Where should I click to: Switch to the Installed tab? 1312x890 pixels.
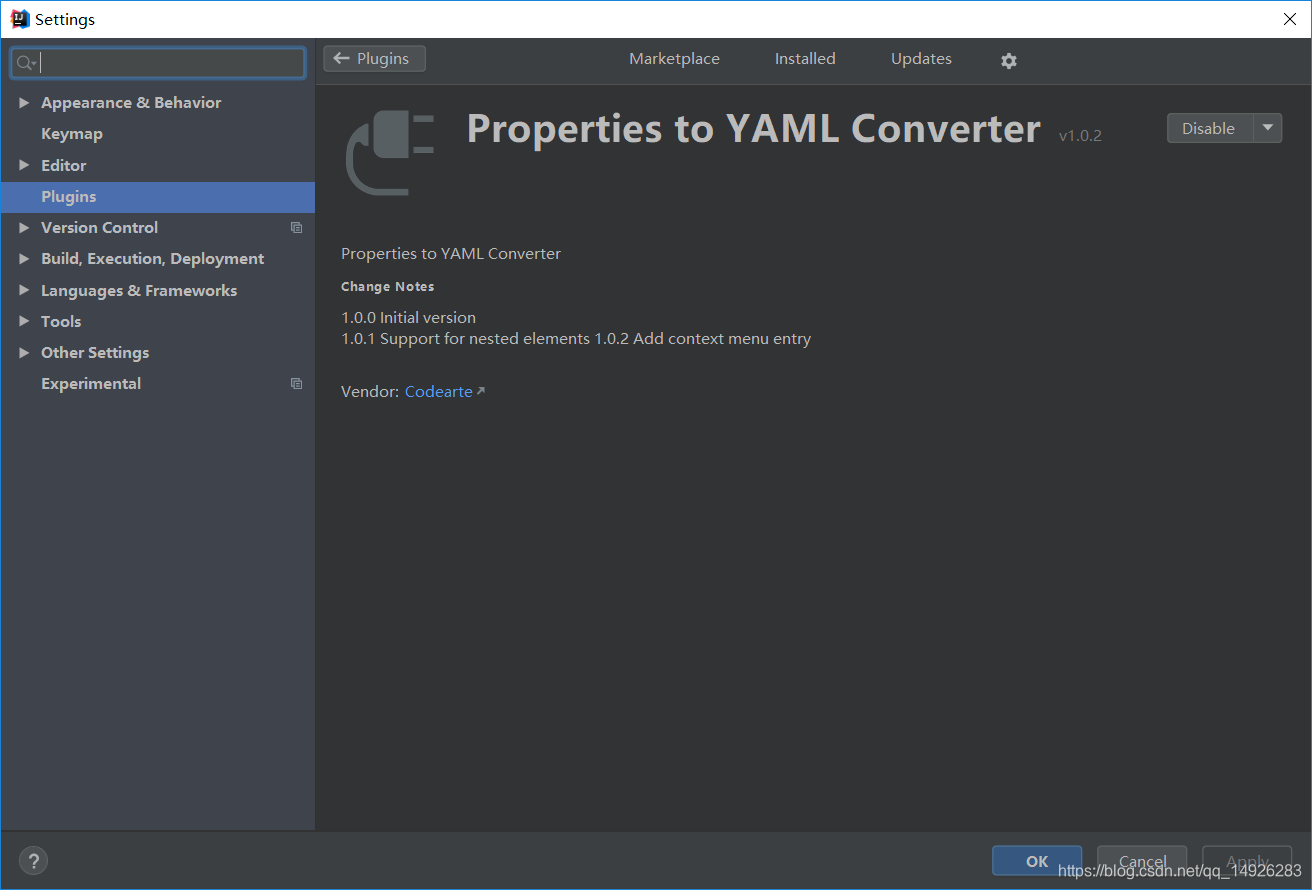click(805, 59)
